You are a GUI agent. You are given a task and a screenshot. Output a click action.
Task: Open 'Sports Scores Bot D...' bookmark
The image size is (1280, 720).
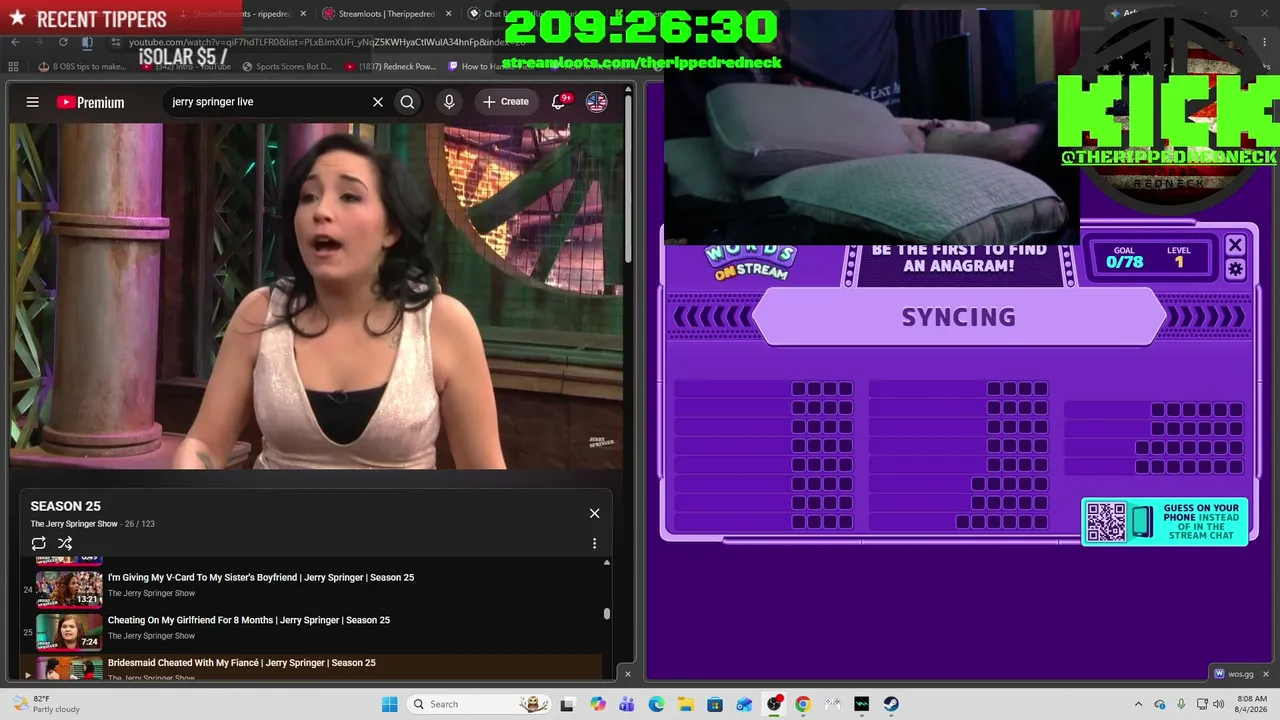287,67
